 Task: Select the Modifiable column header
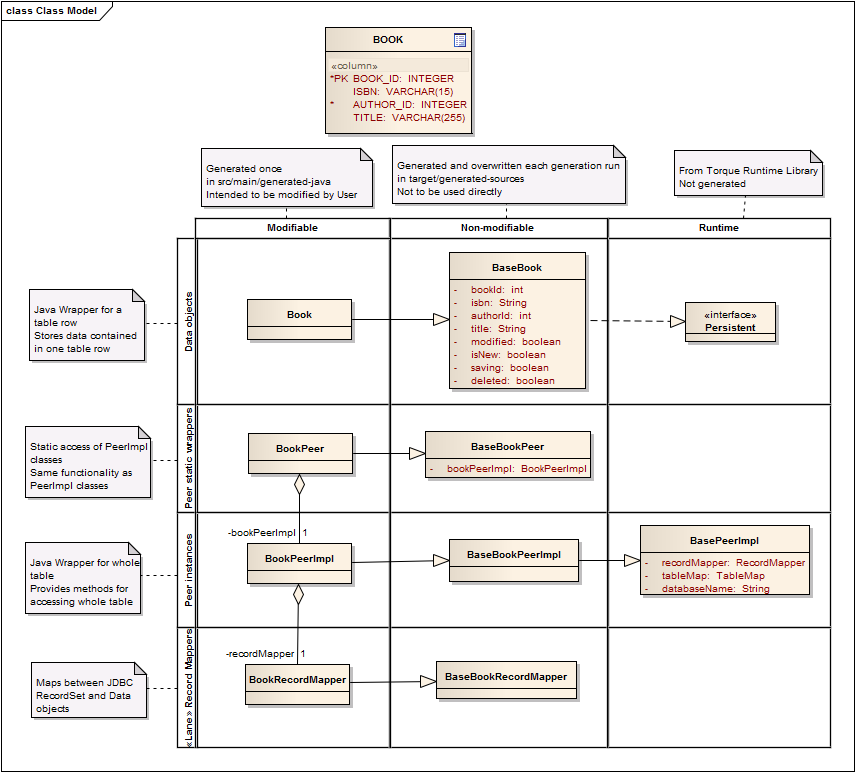pos(293,228)
